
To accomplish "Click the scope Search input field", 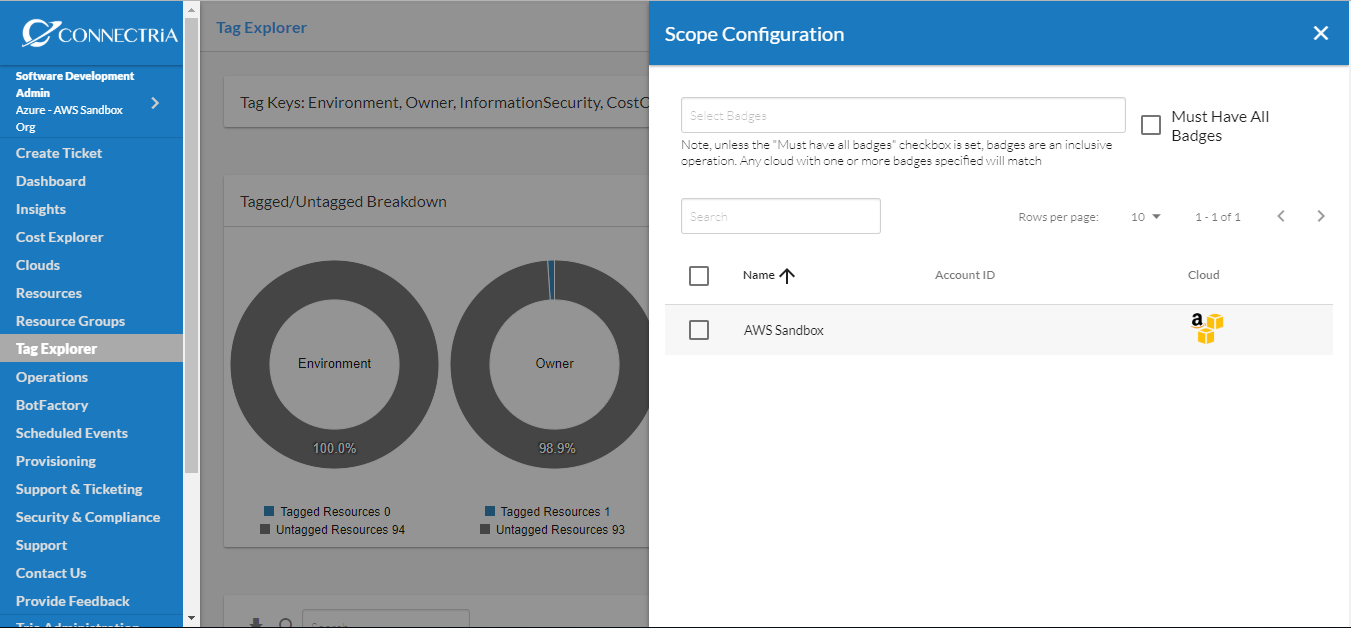I will click(x=781, y=216).
